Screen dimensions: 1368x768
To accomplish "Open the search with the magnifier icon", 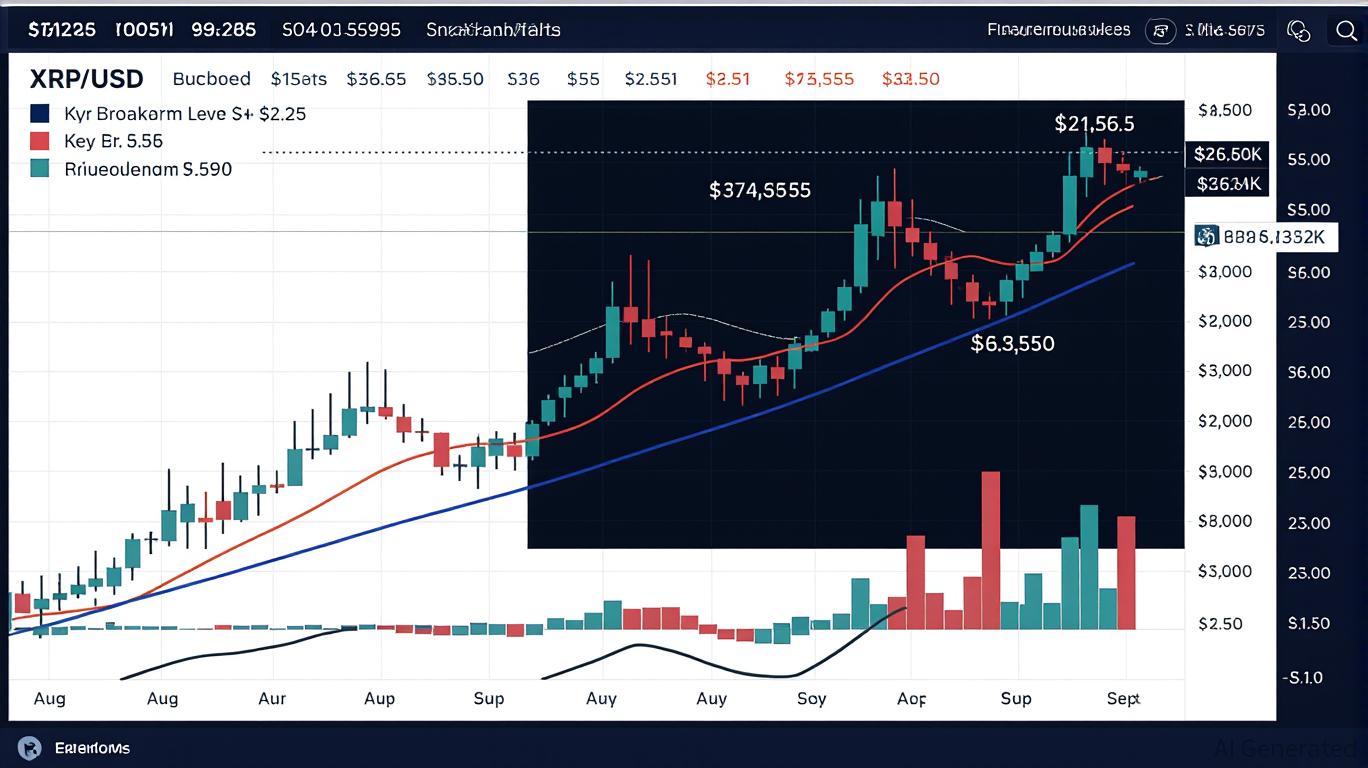I will (1347, 30).
